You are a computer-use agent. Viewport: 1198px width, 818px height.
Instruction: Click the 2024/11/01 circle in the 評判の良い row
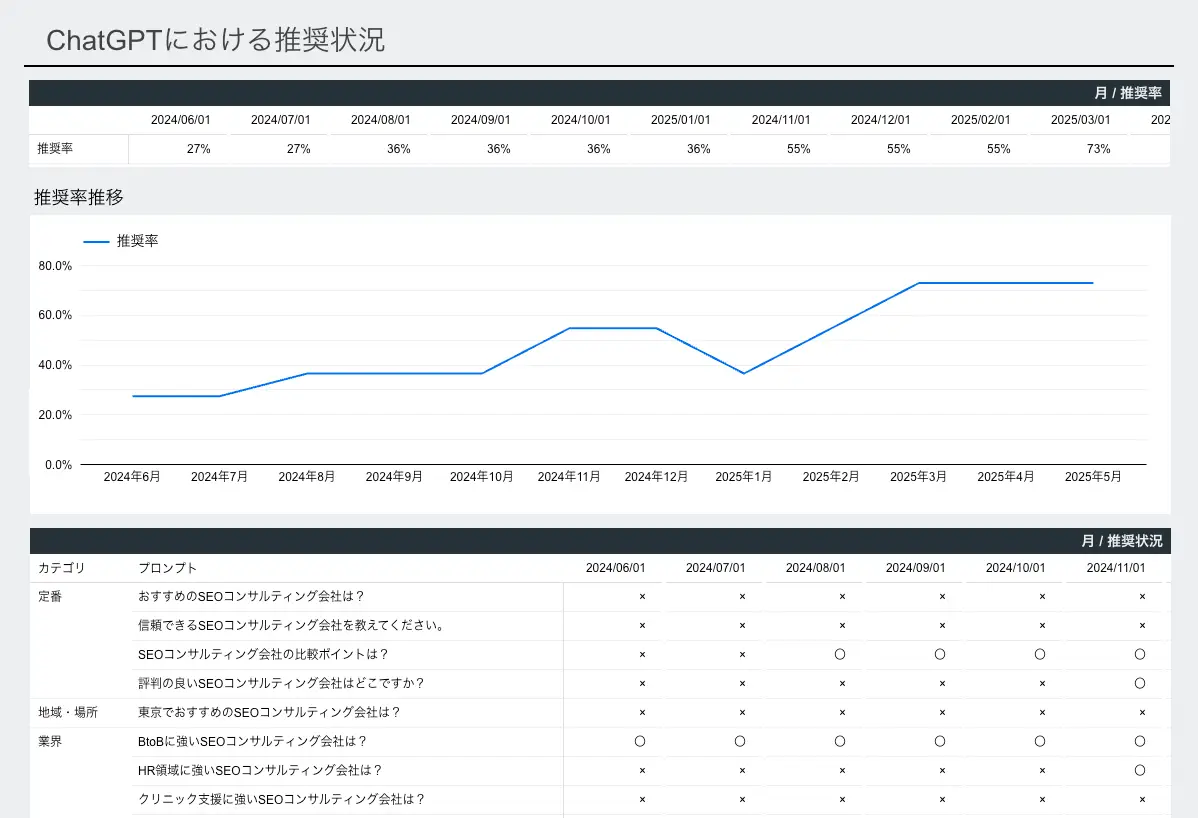pyautogui.click(x=1140, y=684)
